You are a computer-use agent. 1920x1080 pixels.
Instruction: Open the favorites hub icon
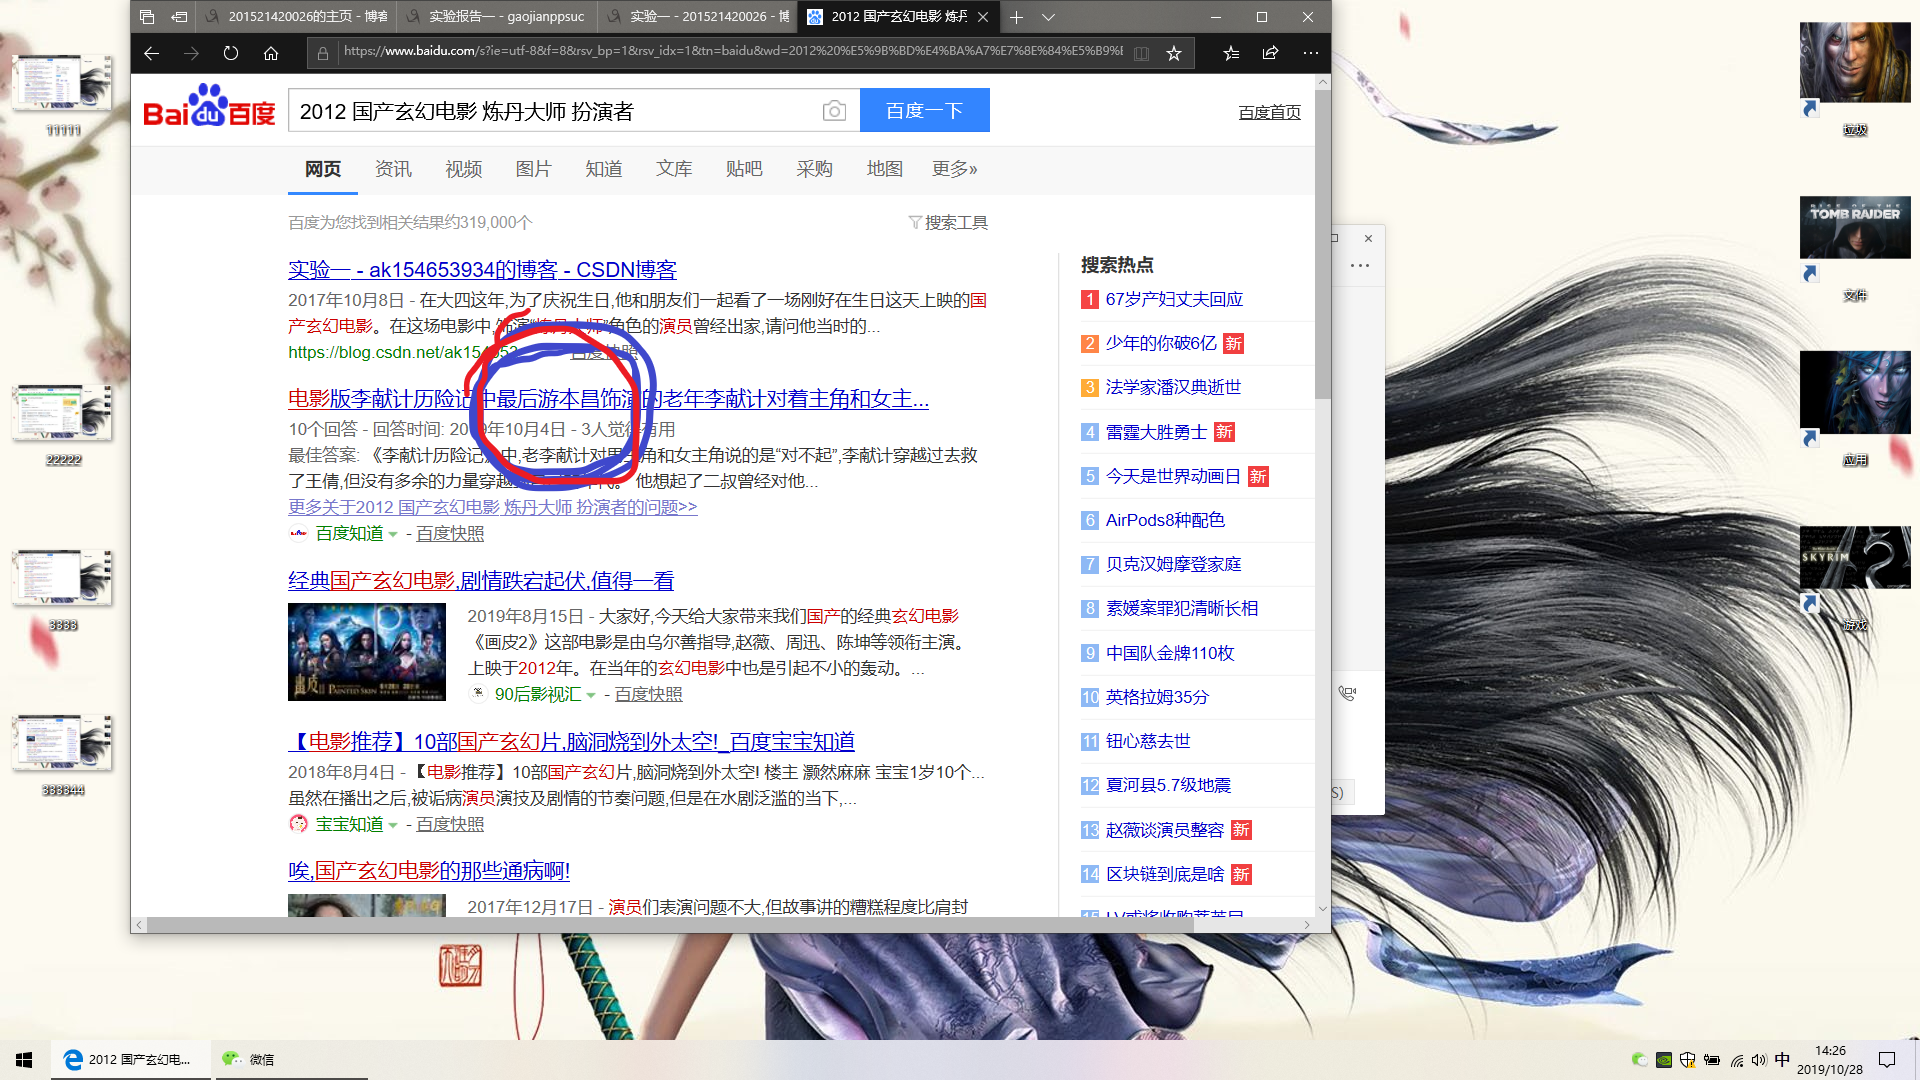[x=1231, y=53]
